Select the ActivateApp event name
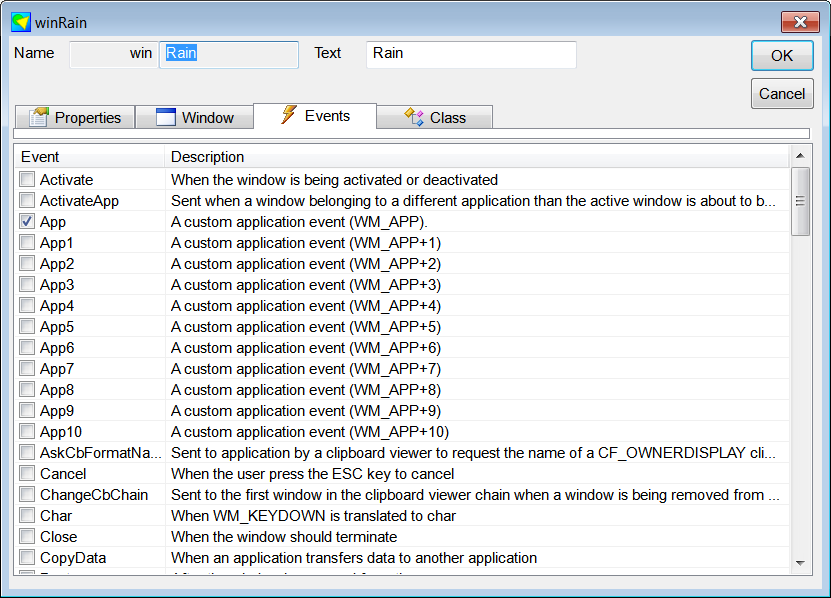 pos(79,201)
